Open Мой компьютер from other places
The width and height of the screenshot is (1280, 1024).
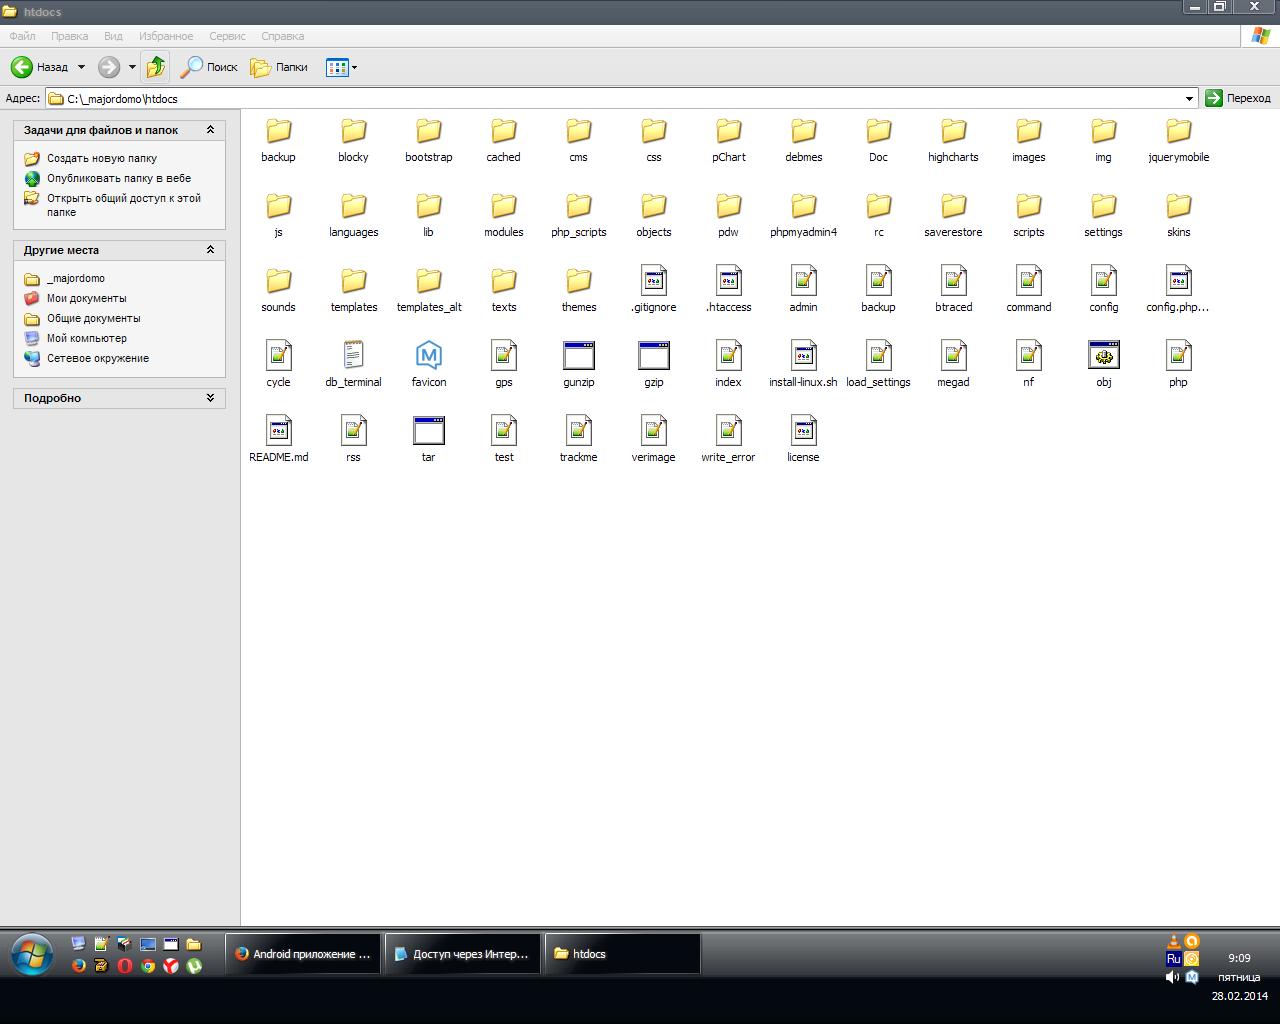point(86,338)
